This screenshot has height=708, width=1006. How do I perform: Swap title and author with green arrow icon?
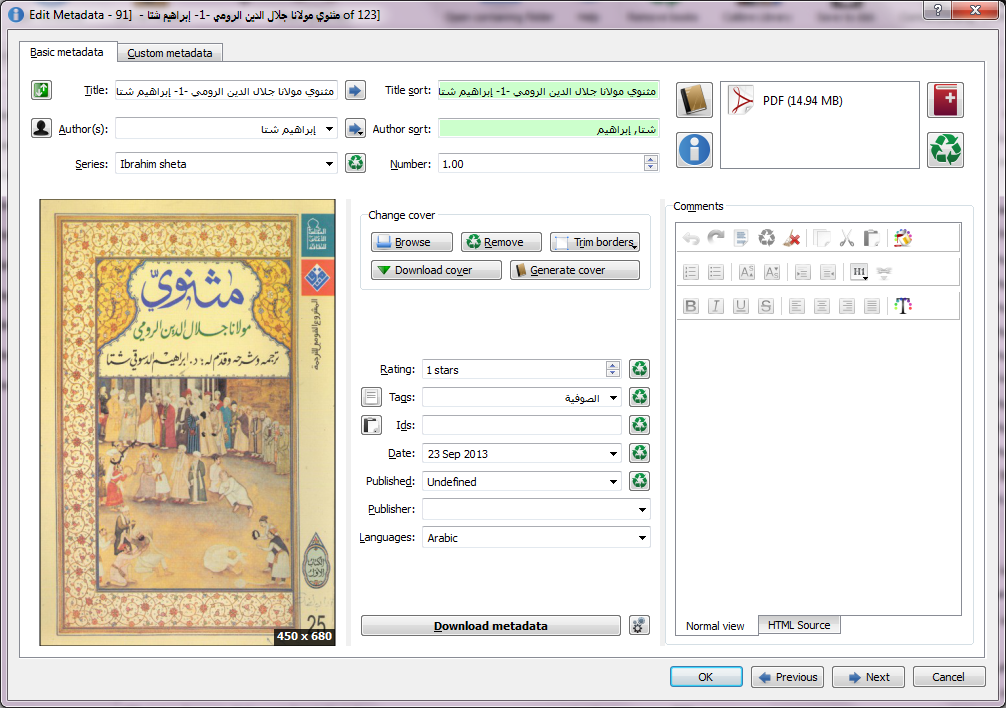pyautogui.click(x=42, y=90)
